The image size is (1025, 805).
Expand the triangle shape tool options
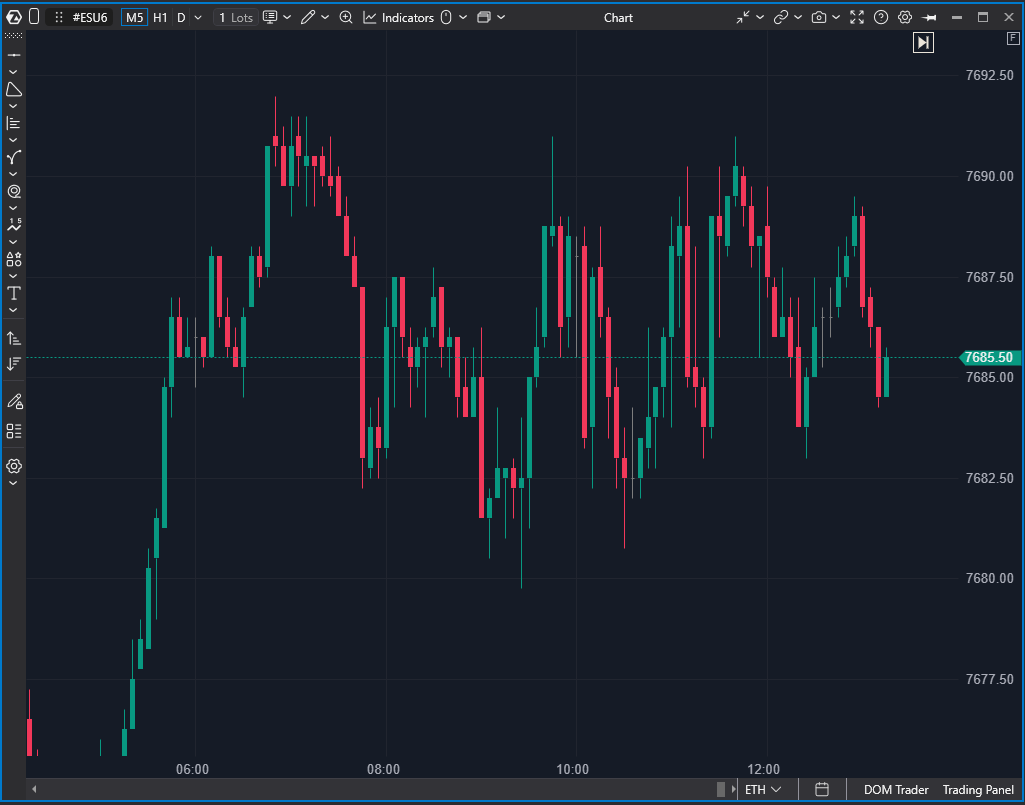13,106
